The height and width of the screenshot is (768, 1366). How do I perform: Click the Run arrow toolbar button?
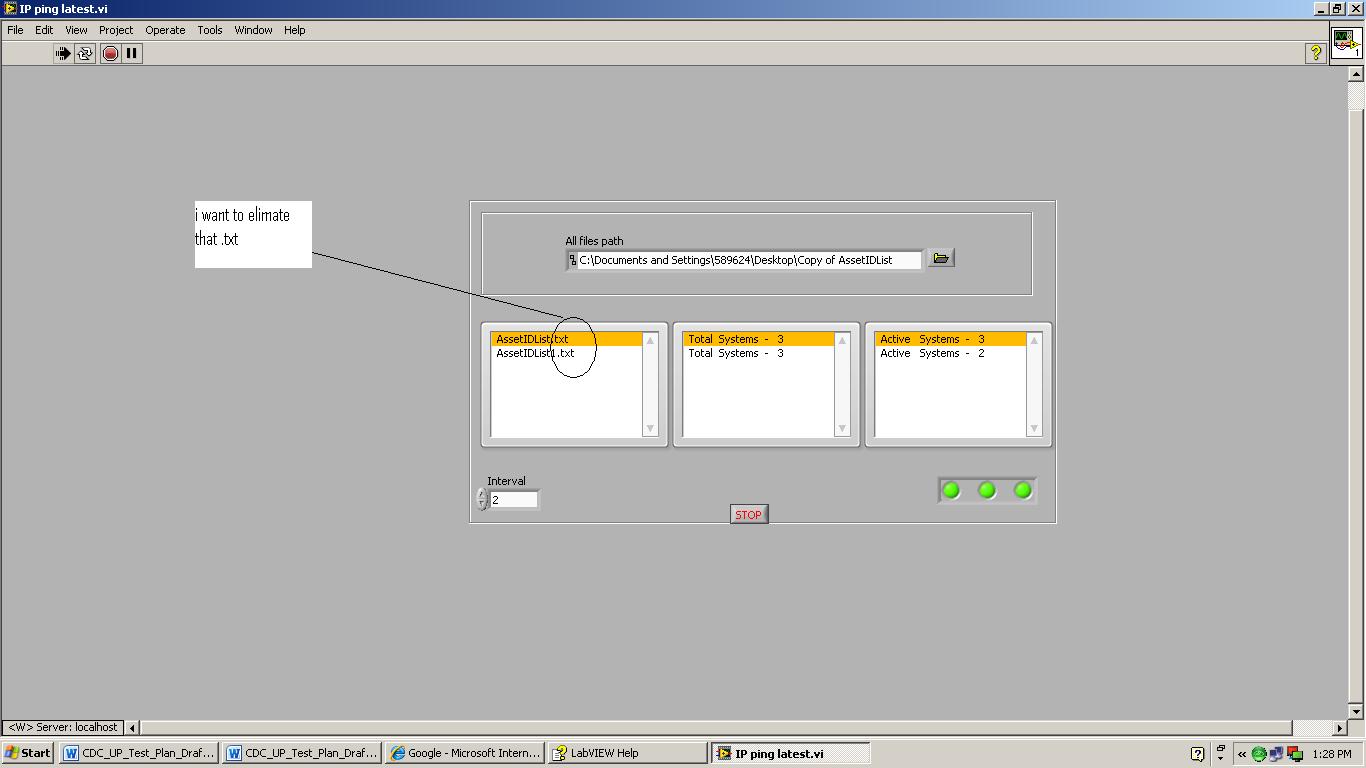pyautogui.click(x=63, y=53)
